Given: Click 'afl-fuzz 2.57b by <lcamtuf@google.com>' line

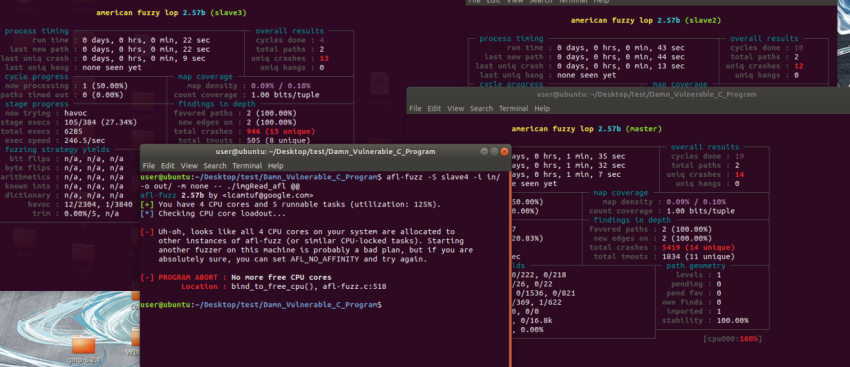Looking at the screenshot, I should (x=227, y=195).
